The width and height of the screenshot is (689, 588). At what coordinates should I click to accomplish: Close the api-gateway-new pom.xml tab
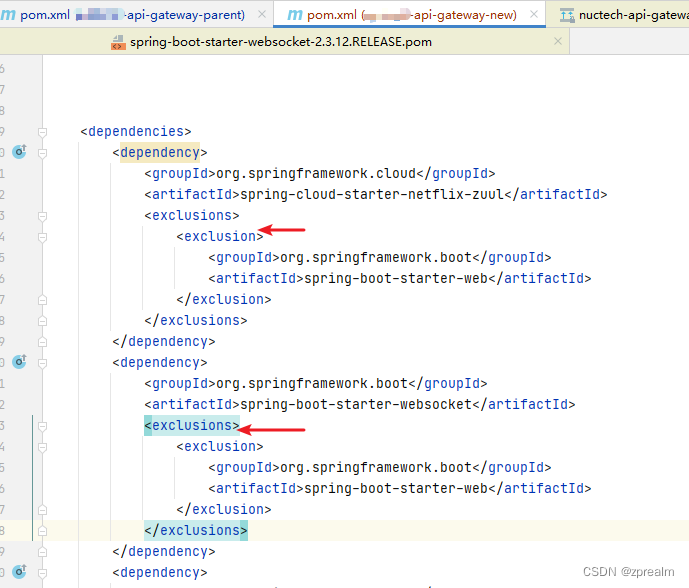(534, 15)
